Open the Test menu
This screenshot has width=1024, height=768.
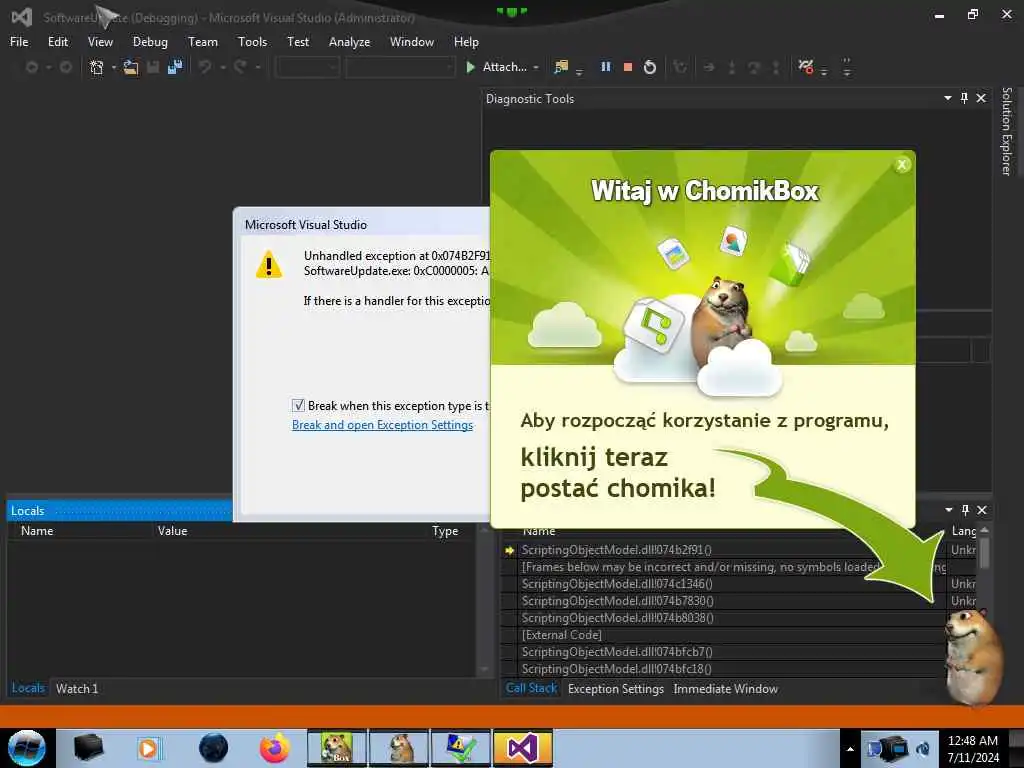coord(298,42)
